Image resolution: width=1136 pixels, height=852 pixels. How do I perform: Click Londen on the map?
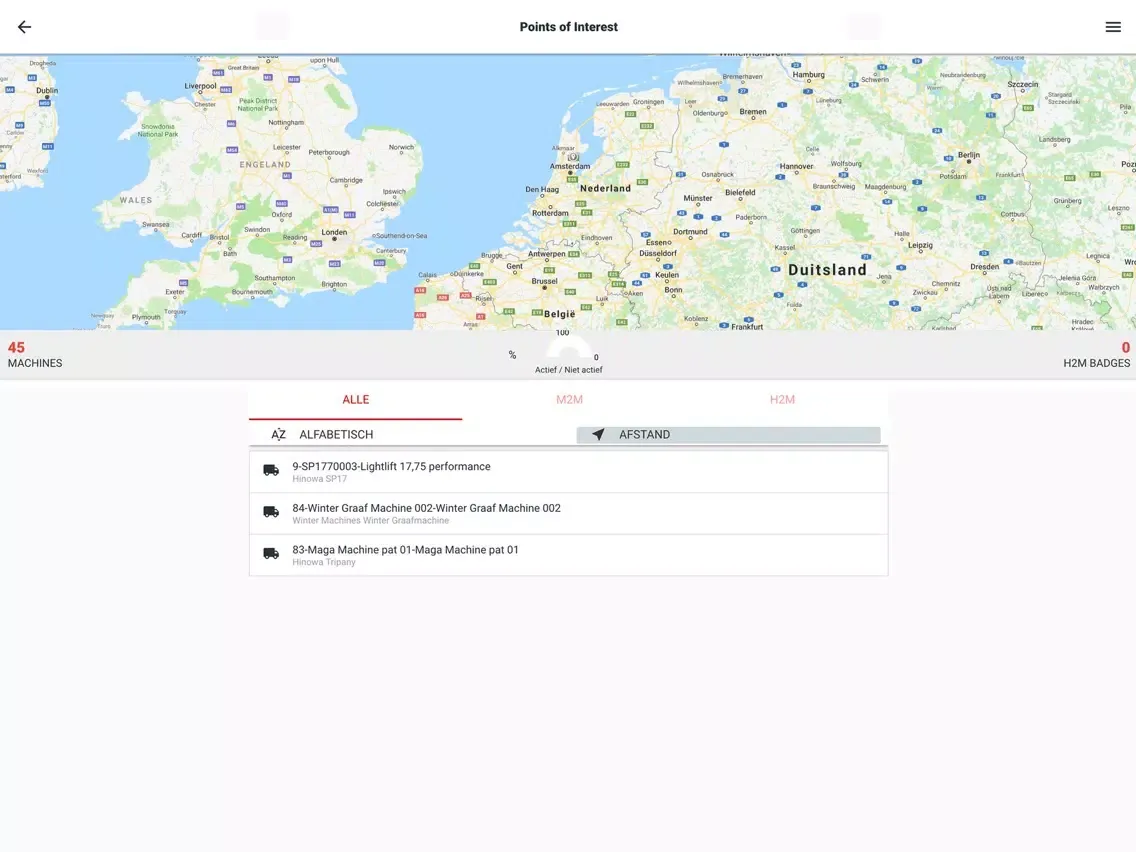(334, 233)
